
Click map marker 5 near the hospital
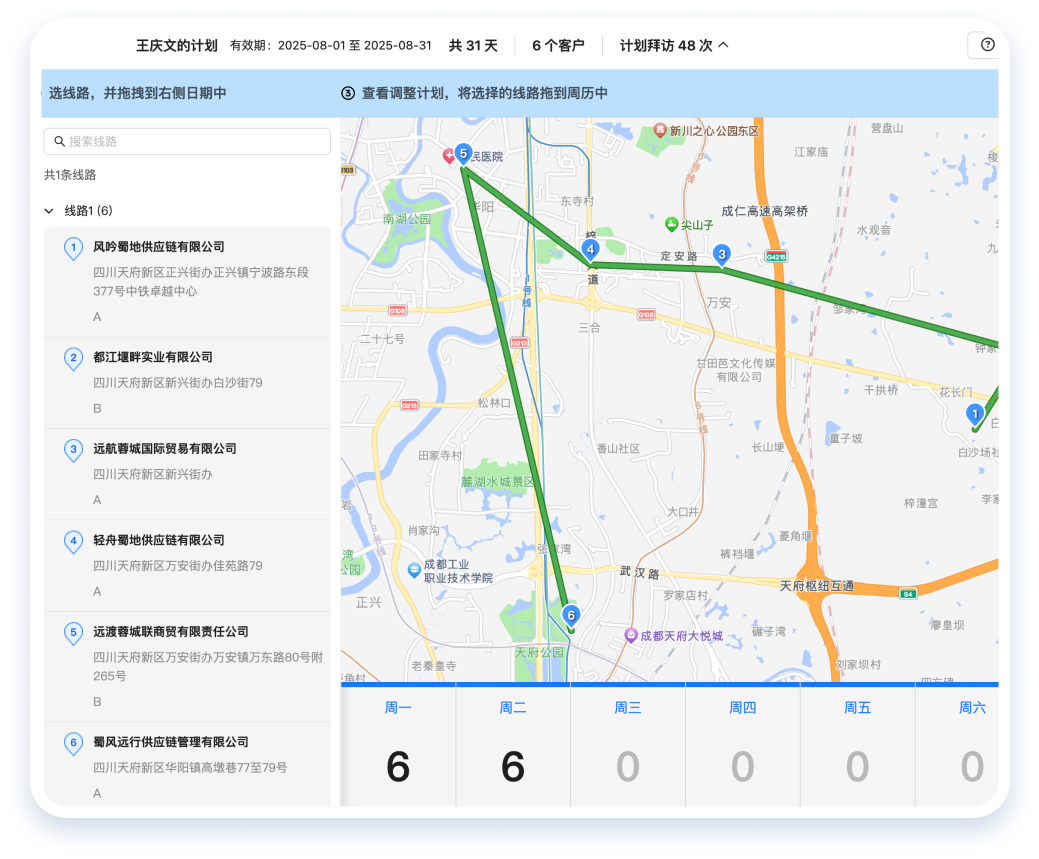point(463,153)
